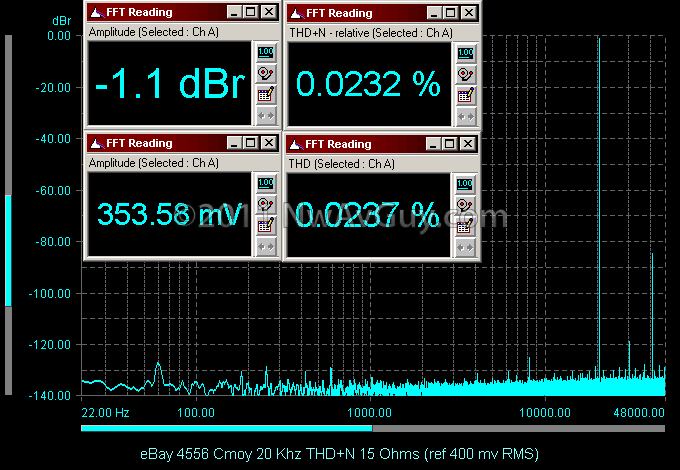
Task: Close the THD 0.0237 % FFT Reading window
Action: (468, 144)
